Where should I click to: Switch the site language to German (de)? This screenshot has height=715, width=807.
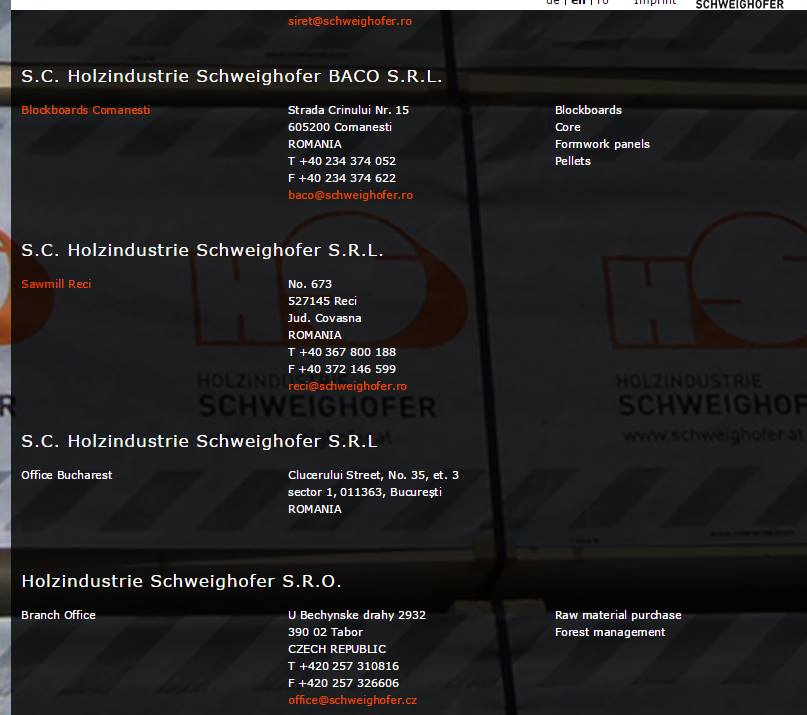pyautogui.click(x=553, y=3)
